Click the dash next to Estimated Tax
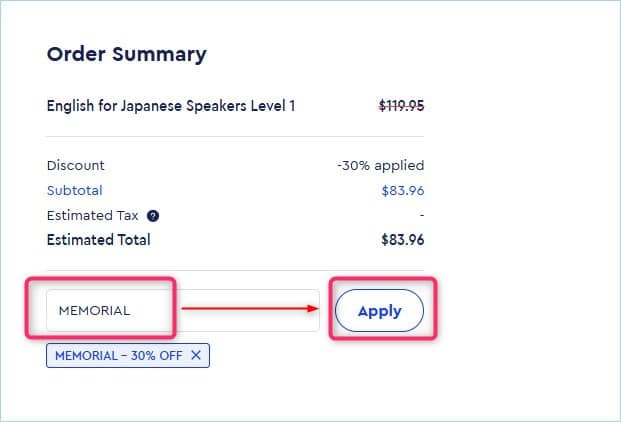The height and width of the screenshot is (422, 621). pyautogui.click(x=422, y=215)
